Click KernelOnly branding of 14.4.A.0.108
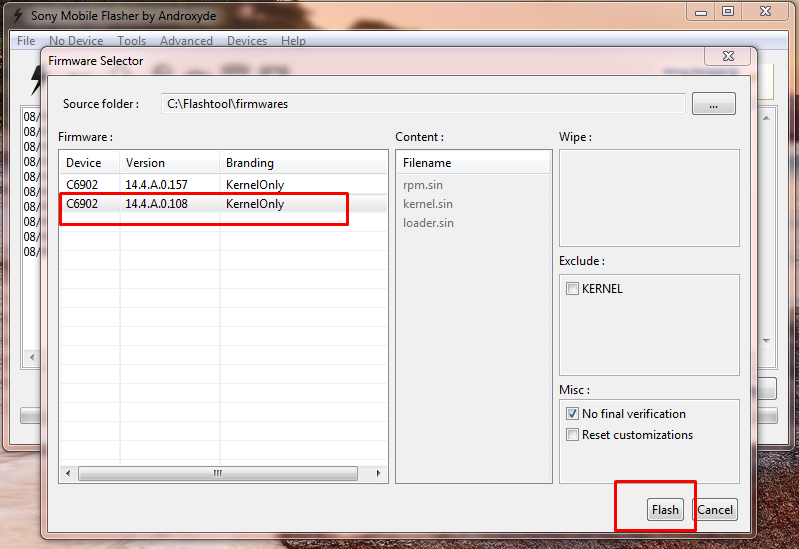Screen dimensions: 799x549 255,204
